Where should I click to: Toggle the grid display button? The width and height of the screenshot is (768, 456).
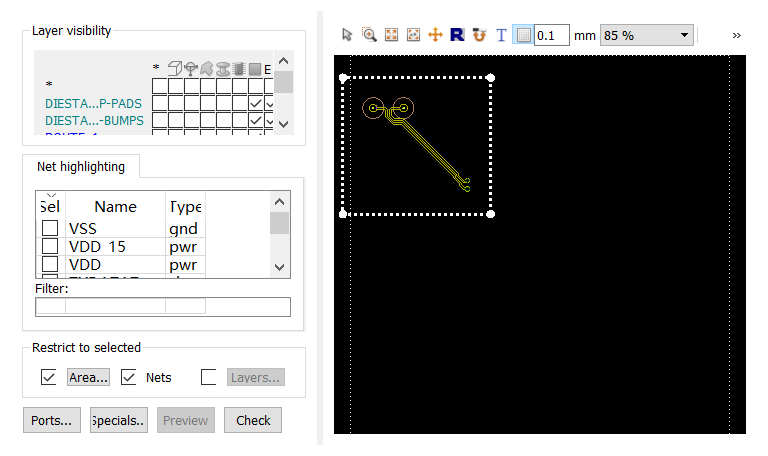523,35
